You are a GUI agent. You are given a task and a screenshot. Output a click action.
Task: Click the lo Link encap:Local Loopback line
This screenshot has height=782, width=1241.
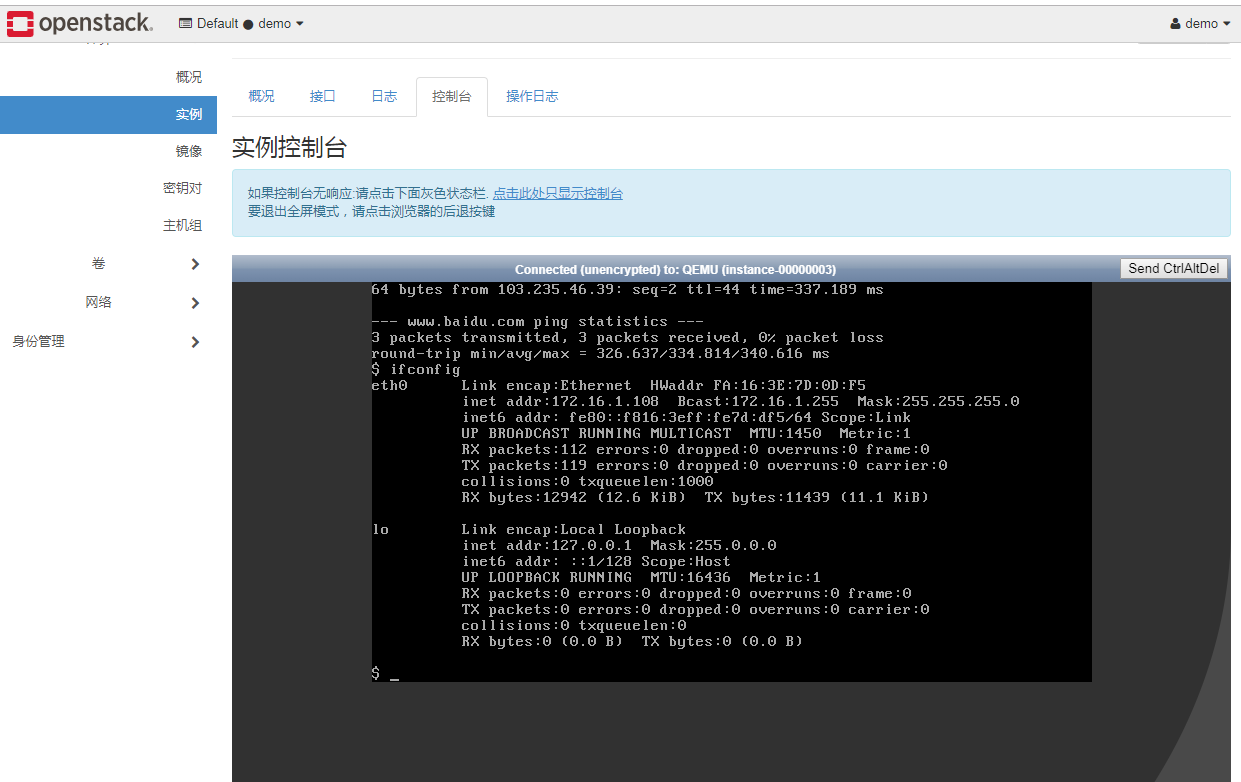(x=529, y=530)
